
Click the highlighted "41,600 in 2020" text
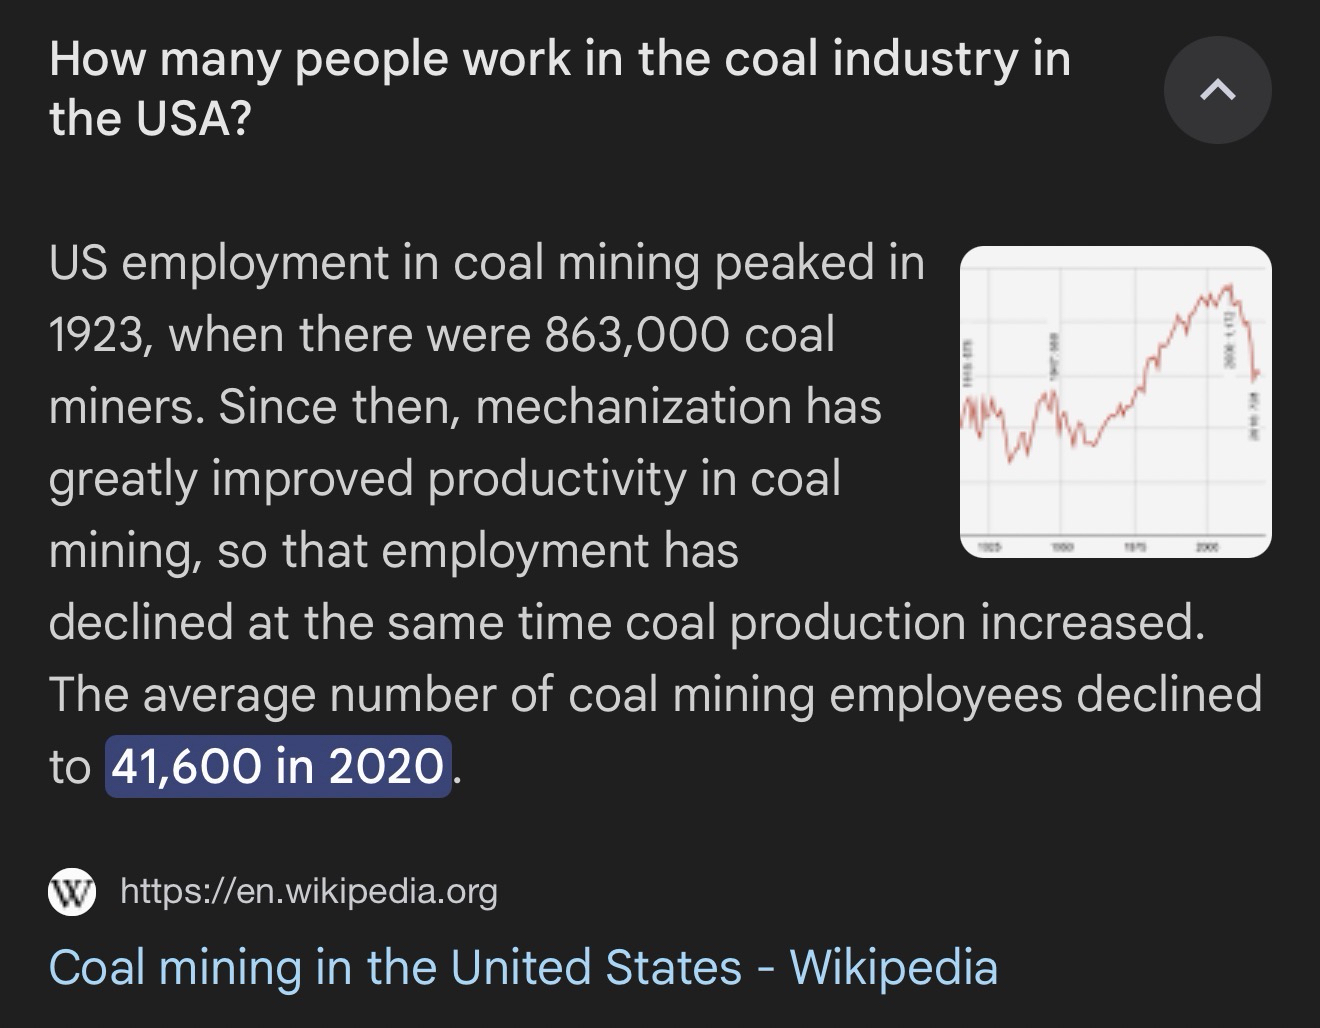(277, 767)
